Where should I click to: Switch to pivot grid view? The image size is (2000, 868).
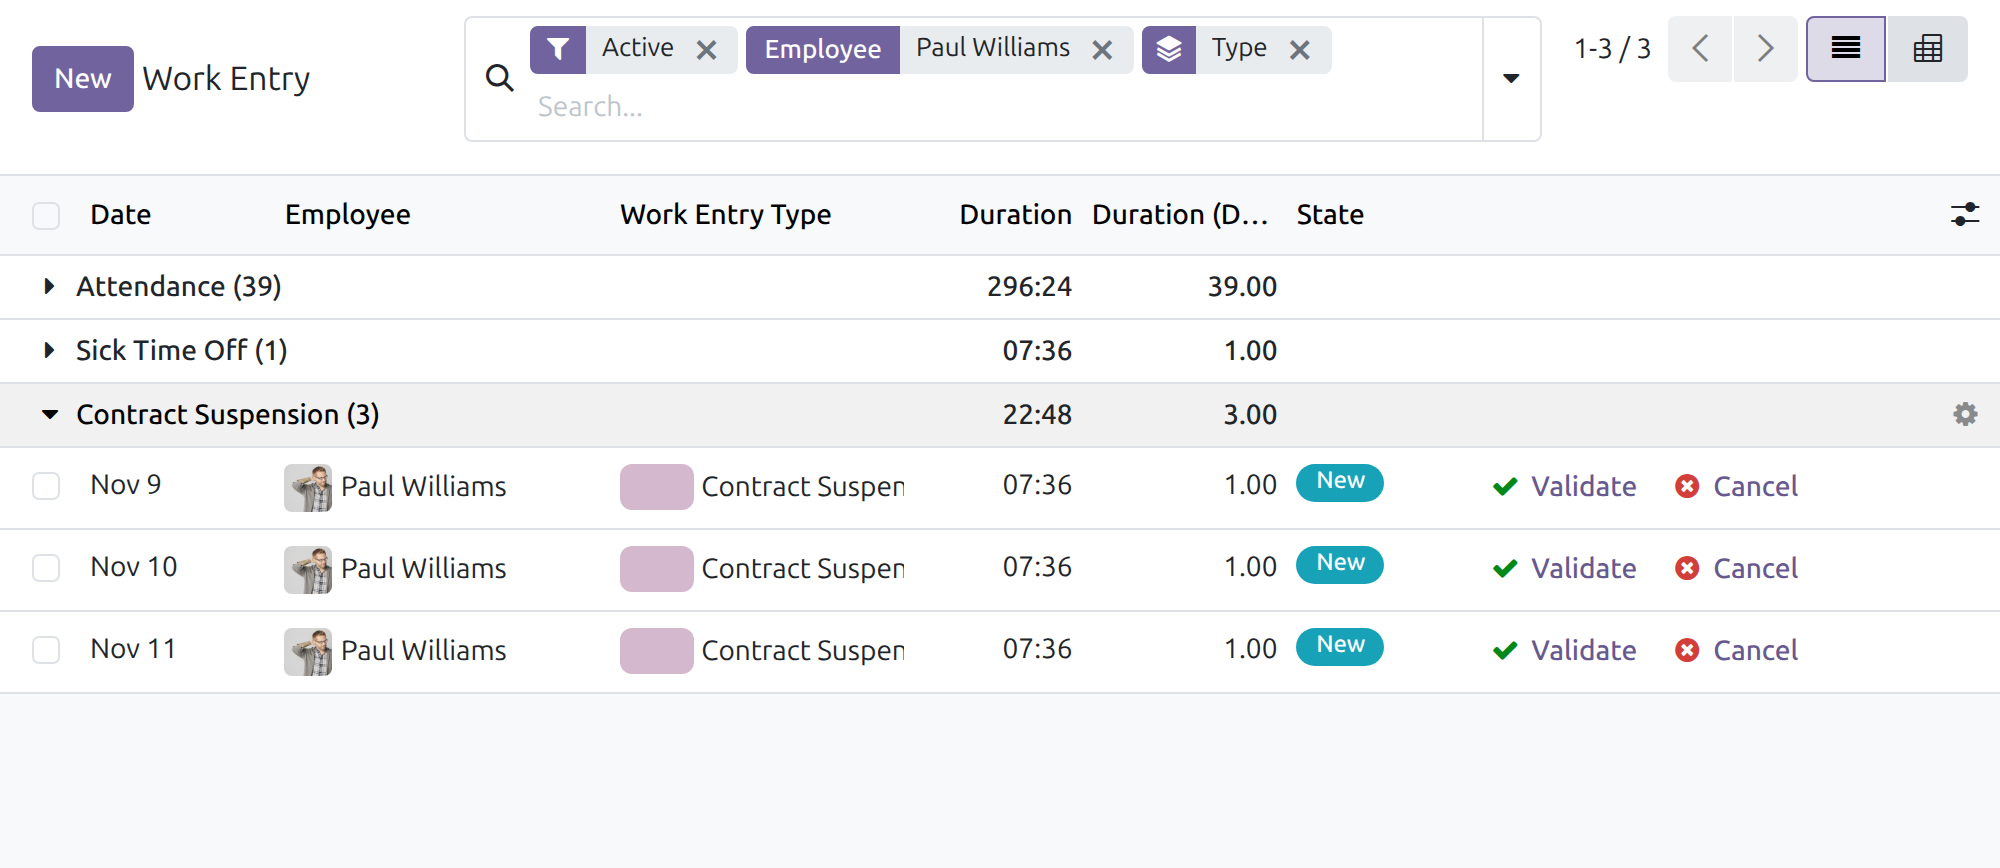click(1927, 49)
